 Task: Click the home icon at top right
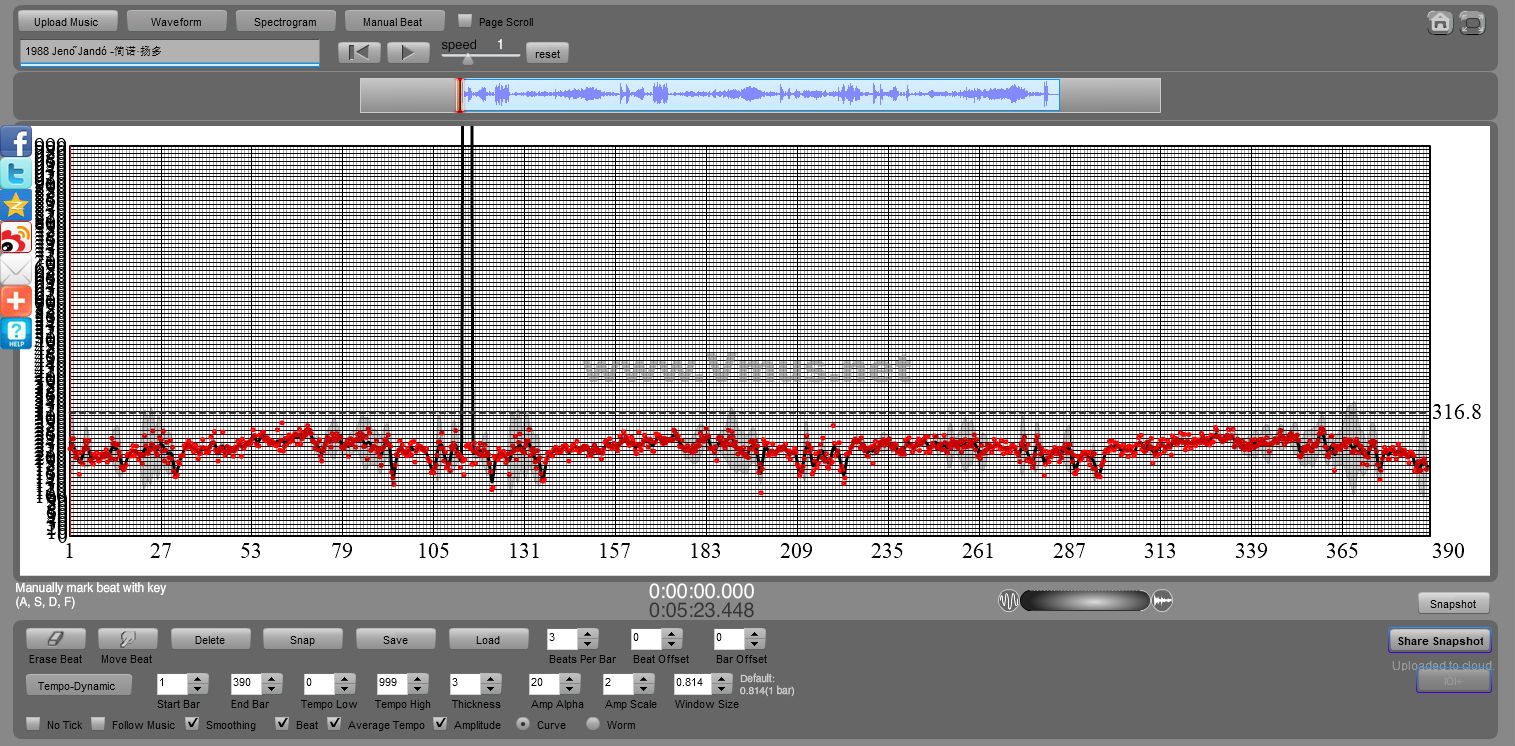pyautogui.click(x=1439, y=23)
